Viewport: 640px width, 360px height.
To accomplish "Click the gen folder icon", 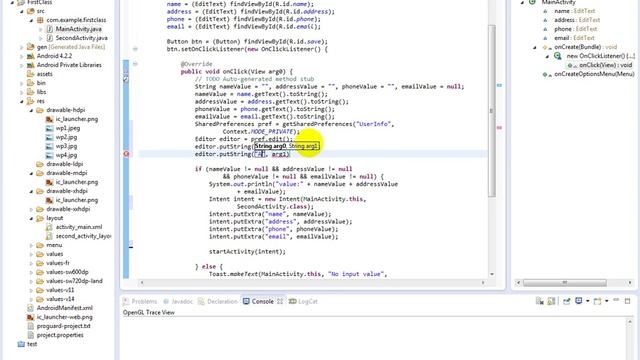I will tap(30, 47).
